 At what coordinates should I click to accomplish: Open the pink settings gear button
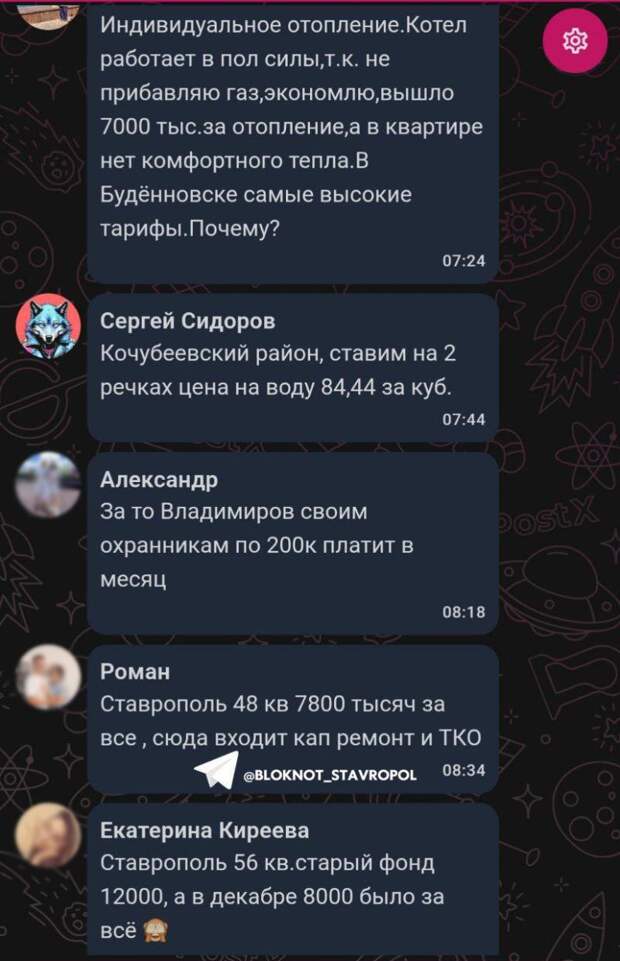point(575,40)
